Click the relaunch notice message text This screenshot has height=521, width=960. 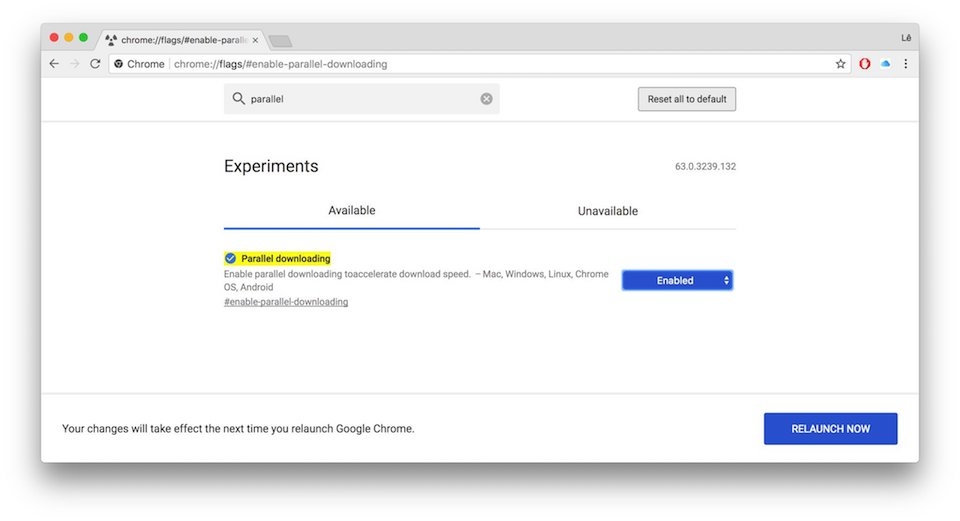[238, 429]
